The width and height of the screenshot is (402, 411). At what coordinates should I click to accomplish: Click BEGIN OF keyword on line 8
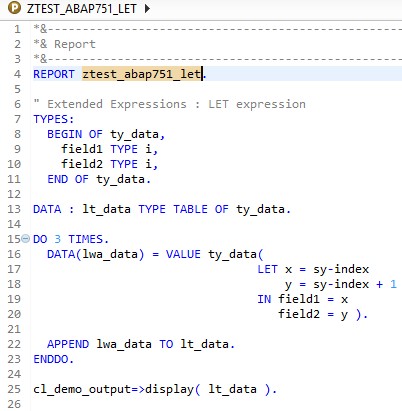[75, 134]
